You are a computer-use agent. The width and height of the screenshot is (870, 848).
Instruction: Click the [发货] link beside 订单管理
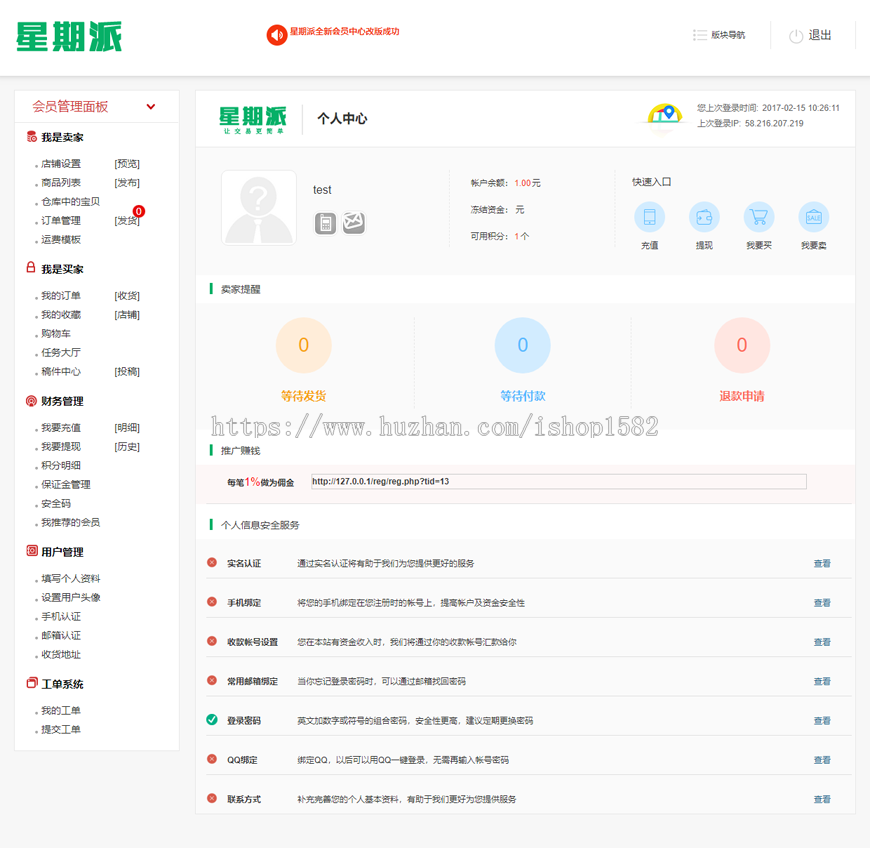[x=127, y=221]
